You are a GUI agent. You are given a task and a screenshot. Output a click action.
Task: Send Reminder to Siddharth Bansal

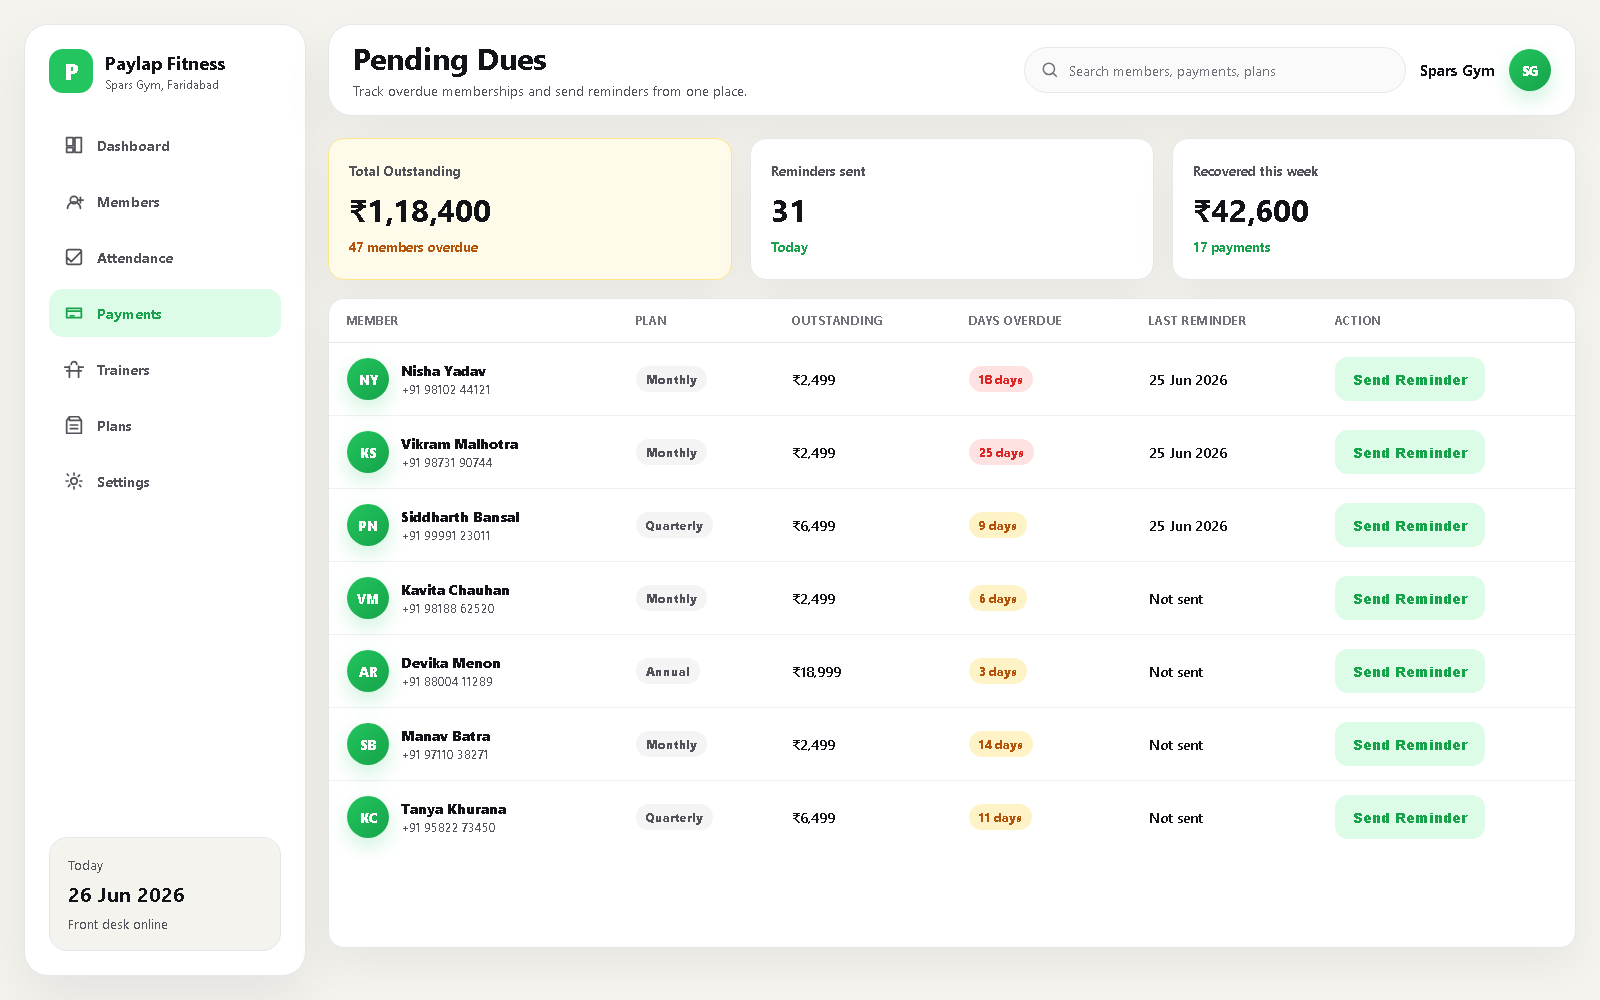[x=1410, y=525]
